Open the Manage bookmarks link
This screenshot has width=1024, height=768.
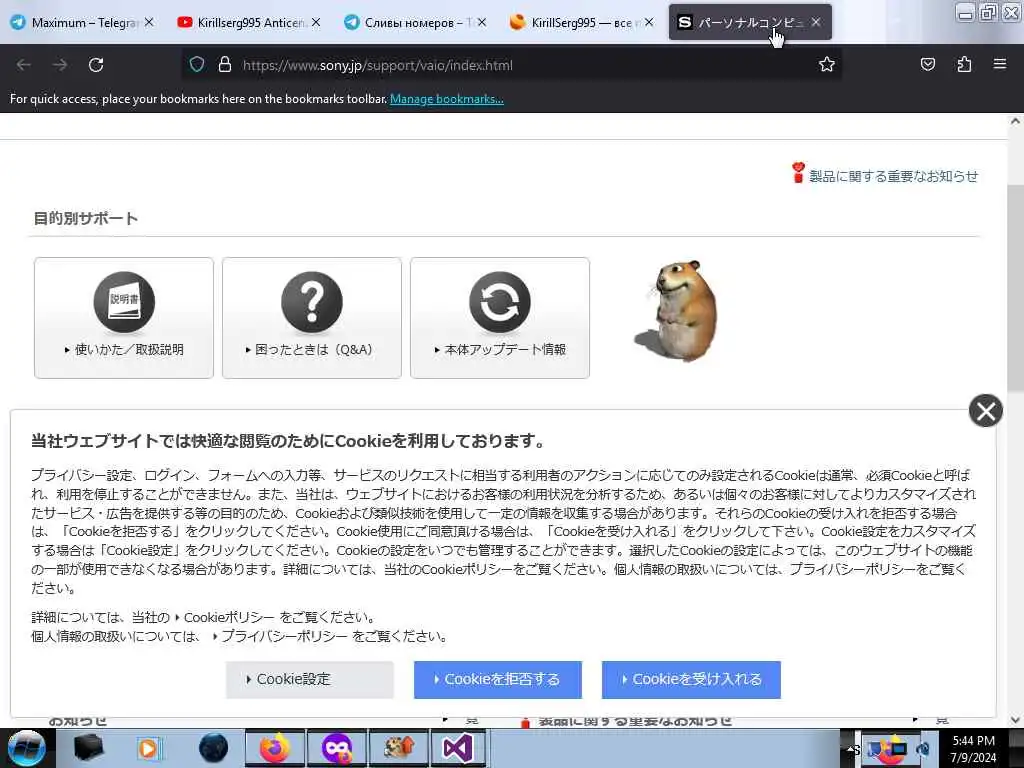pos(447,99)
